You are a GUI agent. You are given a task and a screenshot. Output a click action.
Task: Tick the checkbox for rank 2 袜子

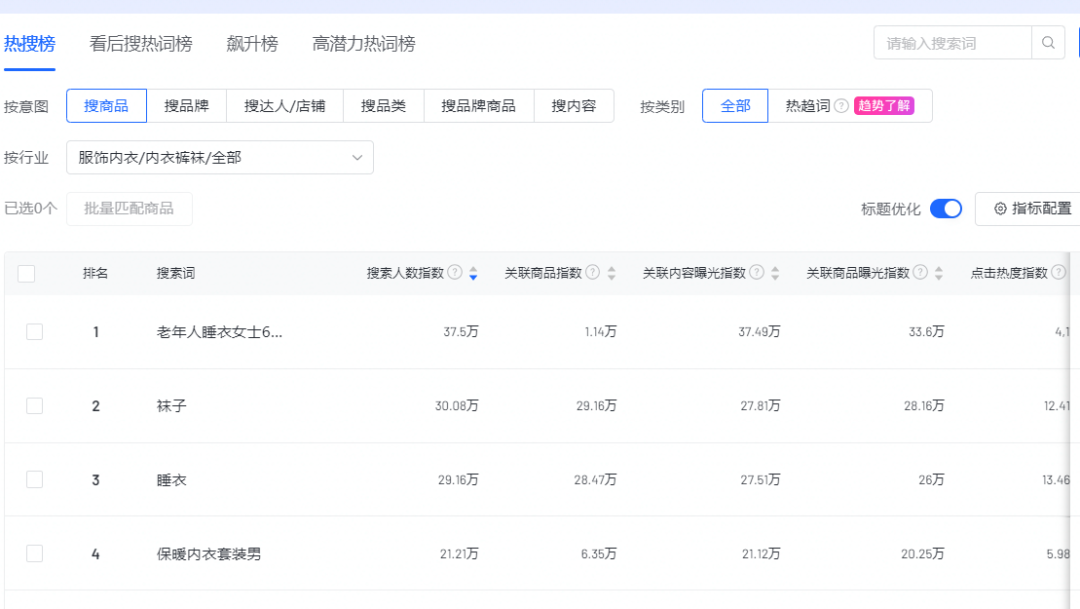coord(34,405)
